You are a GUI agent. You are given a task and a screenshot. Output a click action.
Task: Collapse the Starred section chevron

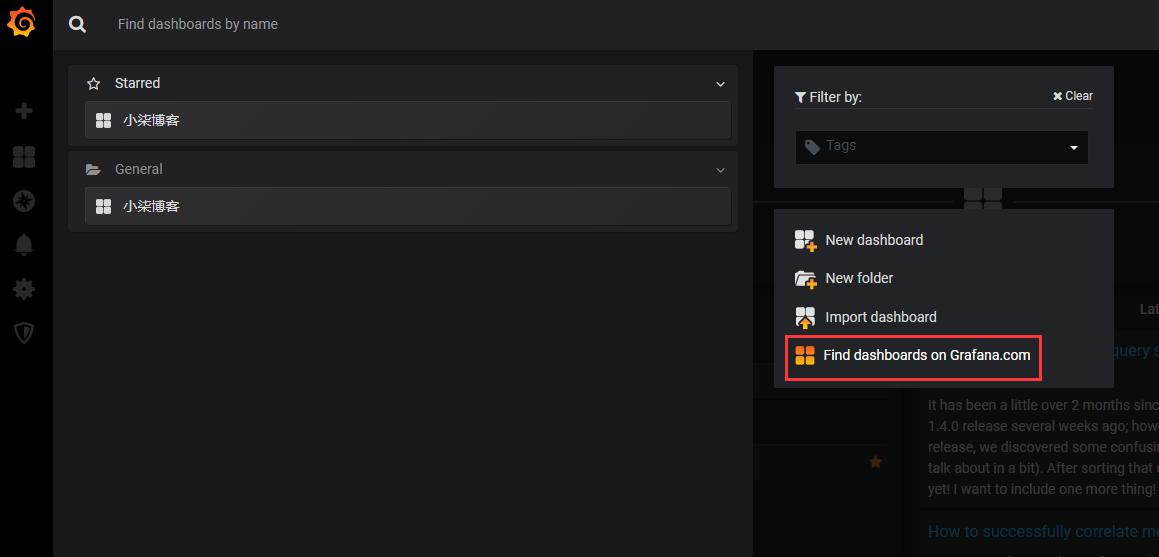(721, 84)
